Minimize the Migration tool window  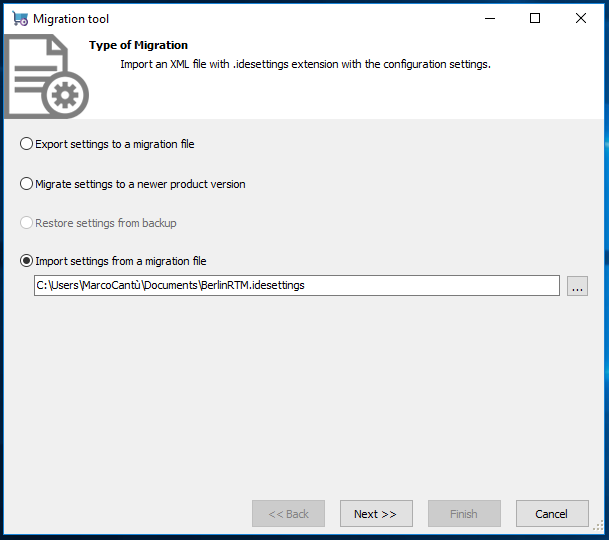(490, 18)
